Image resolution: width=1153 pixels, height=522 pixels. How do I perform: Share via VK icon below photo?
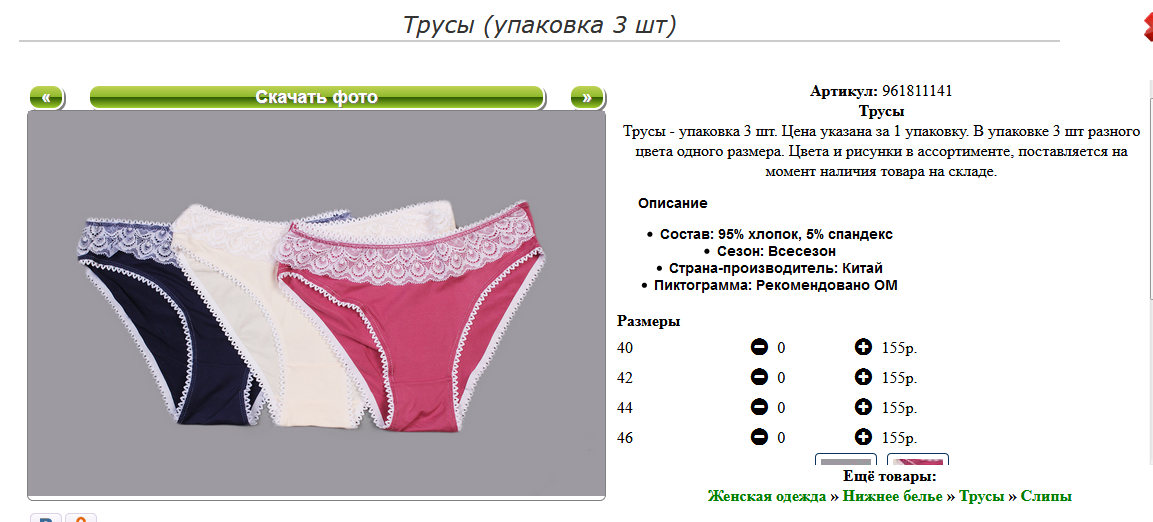[x=46, y=518]
